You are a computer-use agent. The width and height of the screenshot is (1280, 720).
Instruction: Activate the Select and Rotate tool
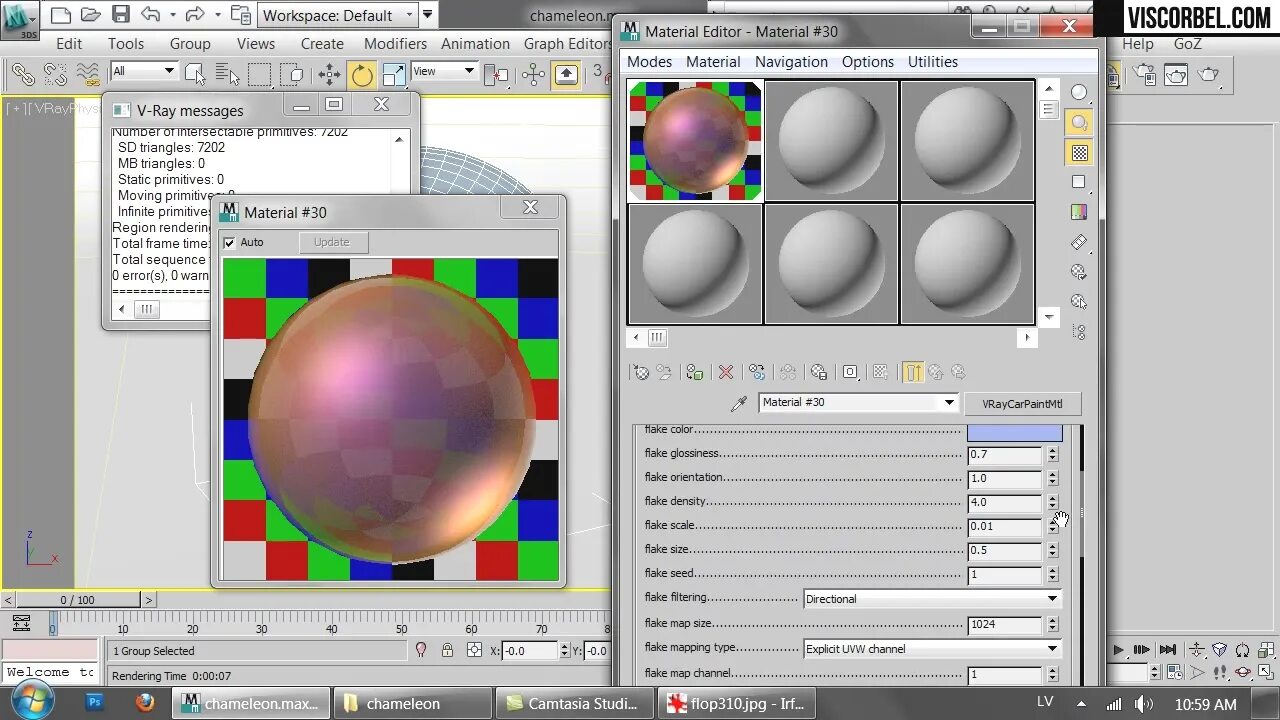point(361,74)
